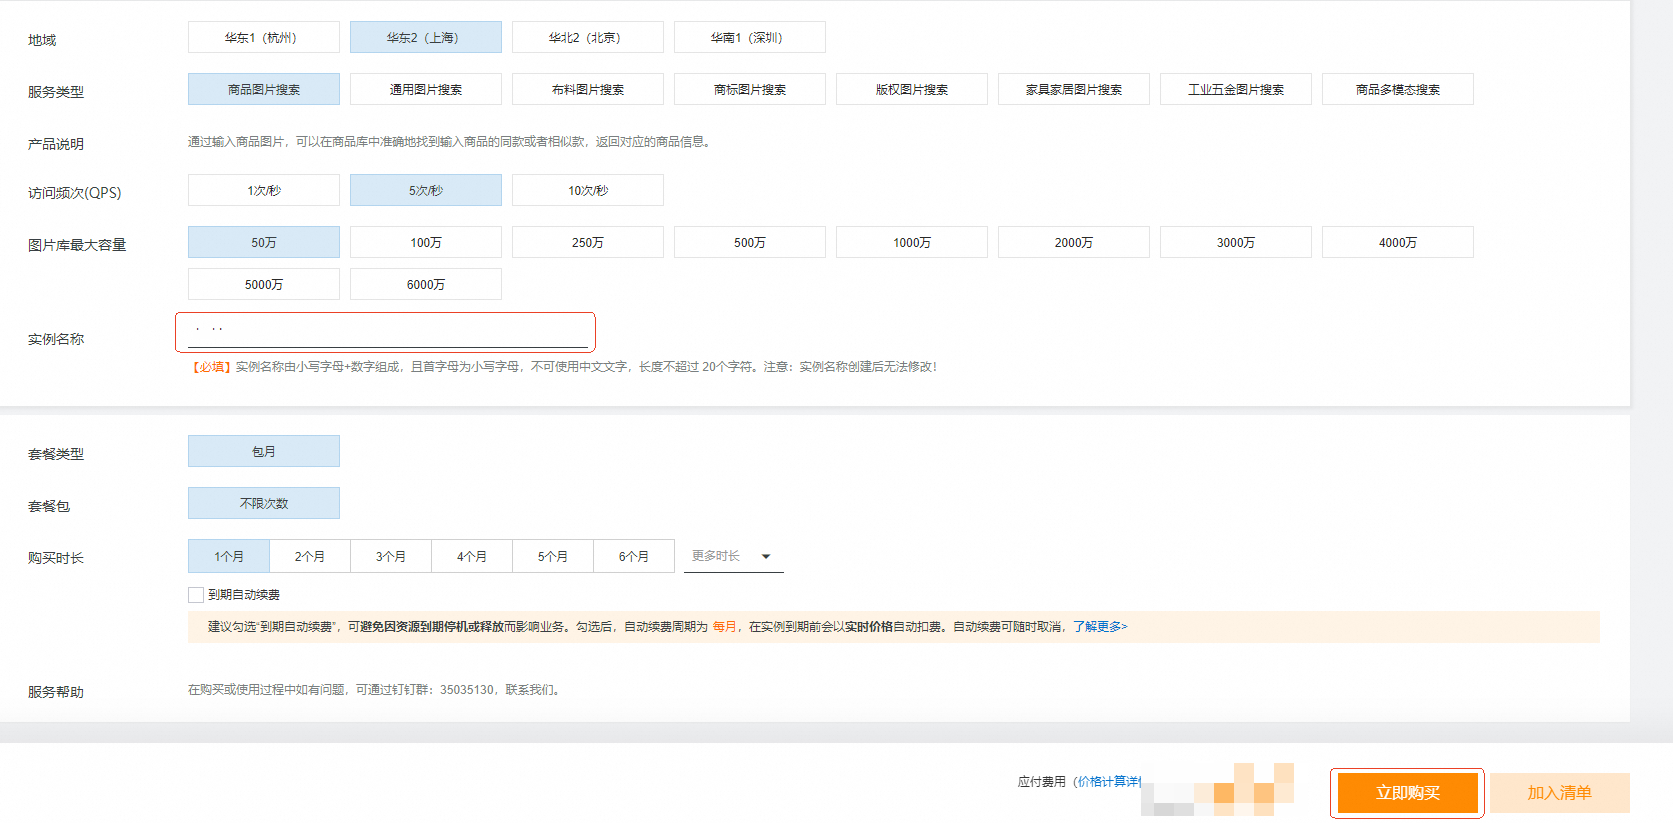
Task: Choose service type 版权图片搜索
Action: [912, 89]
